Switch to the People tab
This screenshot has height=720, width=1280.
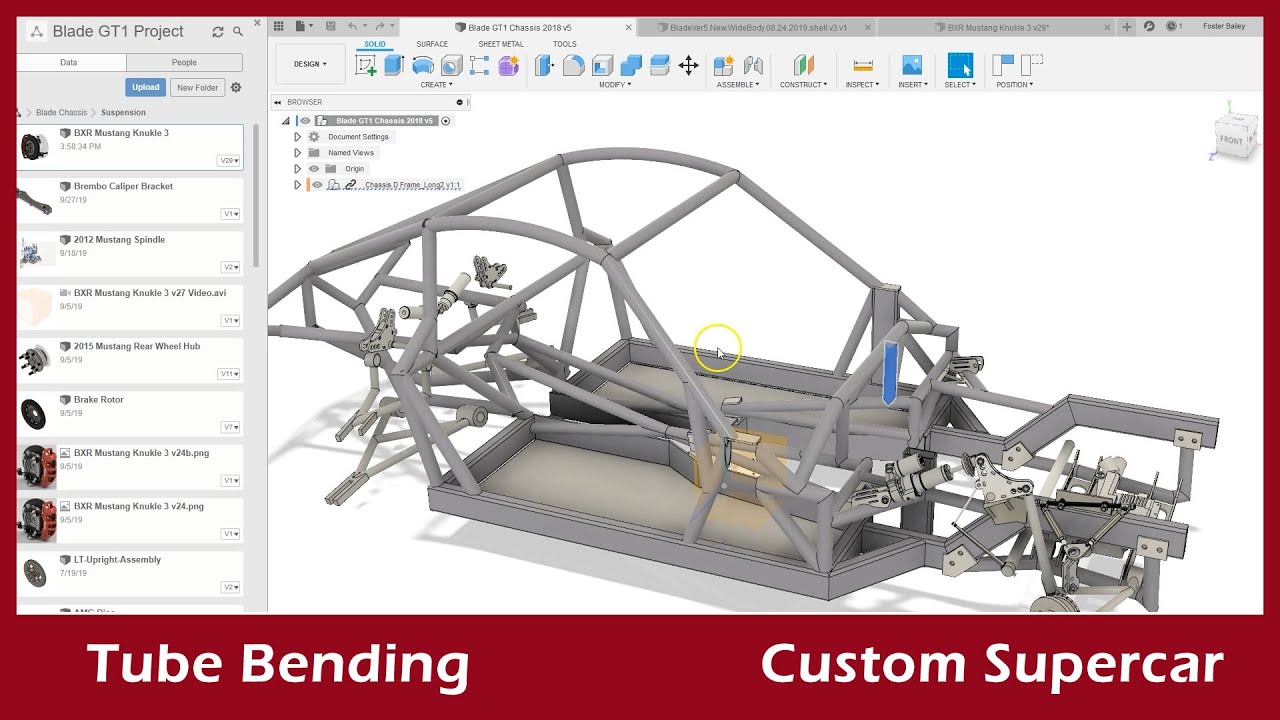point(184,62)
